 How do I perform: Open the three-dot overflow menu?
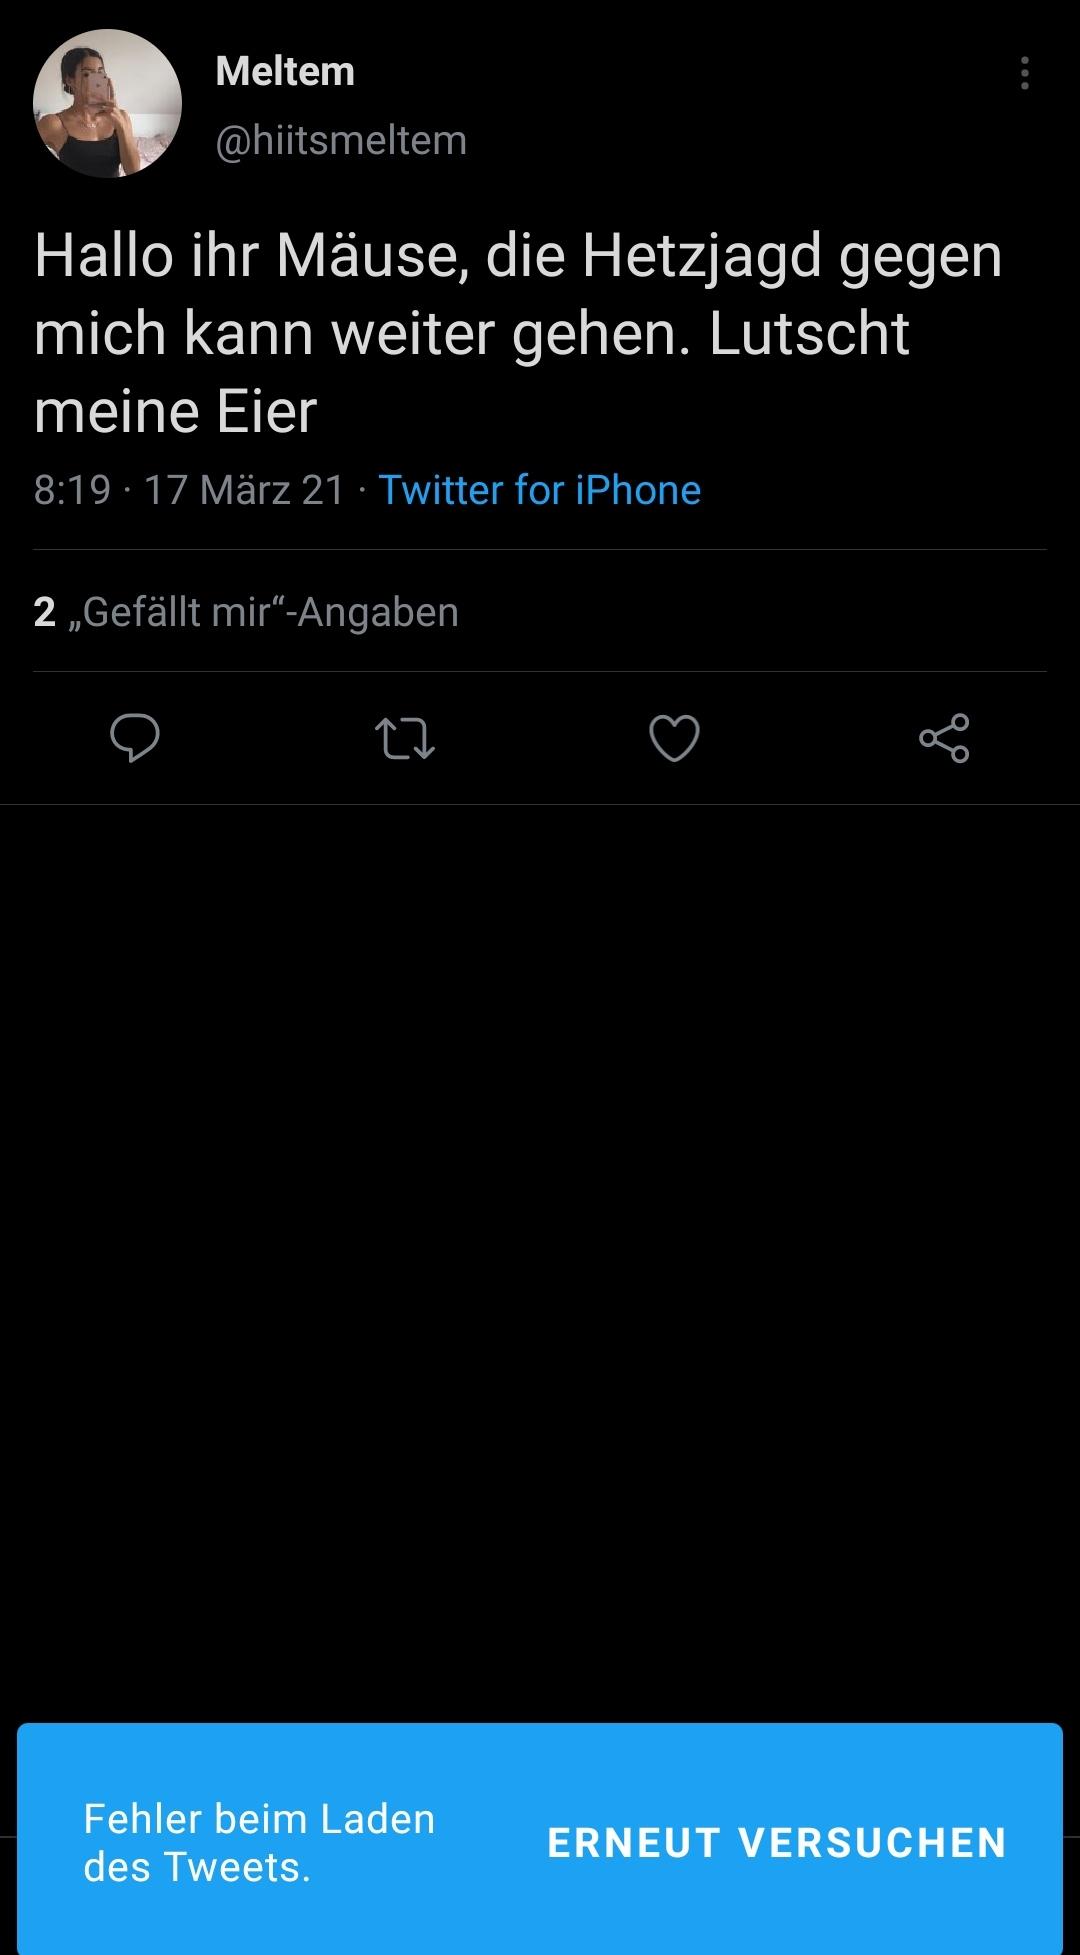click(1025, 73)
